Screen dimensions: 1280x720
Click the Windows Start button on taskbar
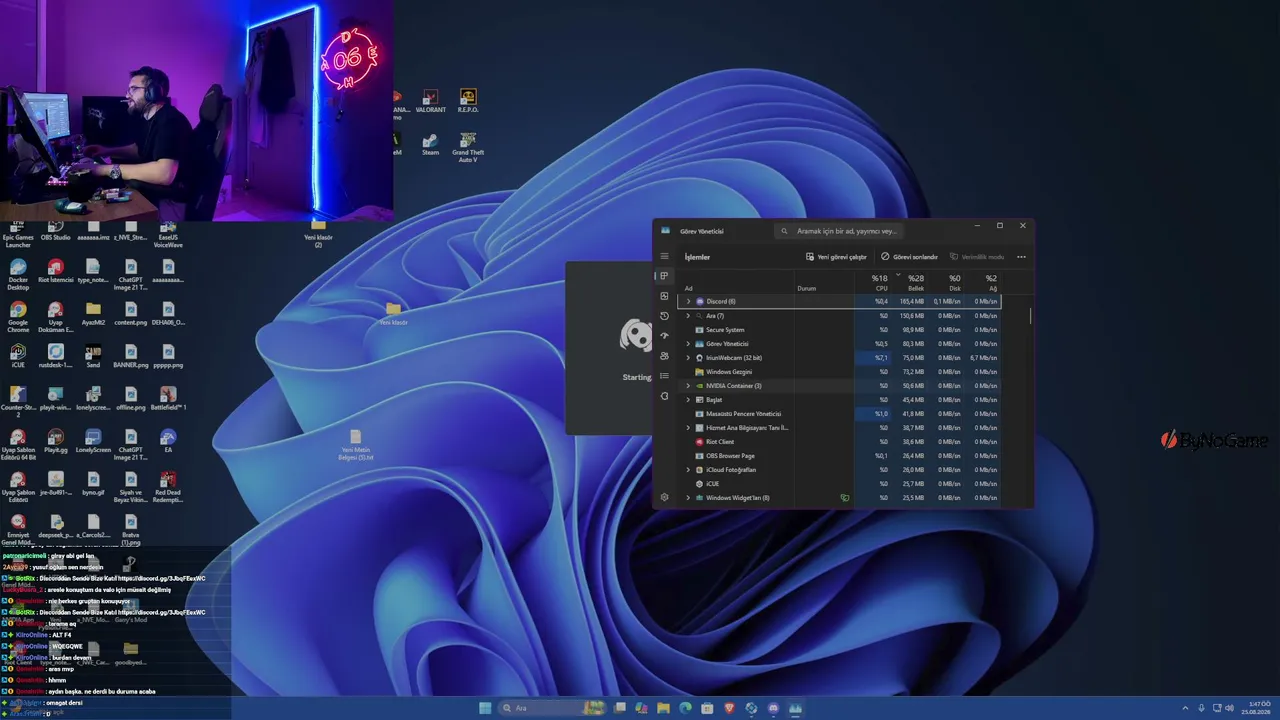coord(485,708)
